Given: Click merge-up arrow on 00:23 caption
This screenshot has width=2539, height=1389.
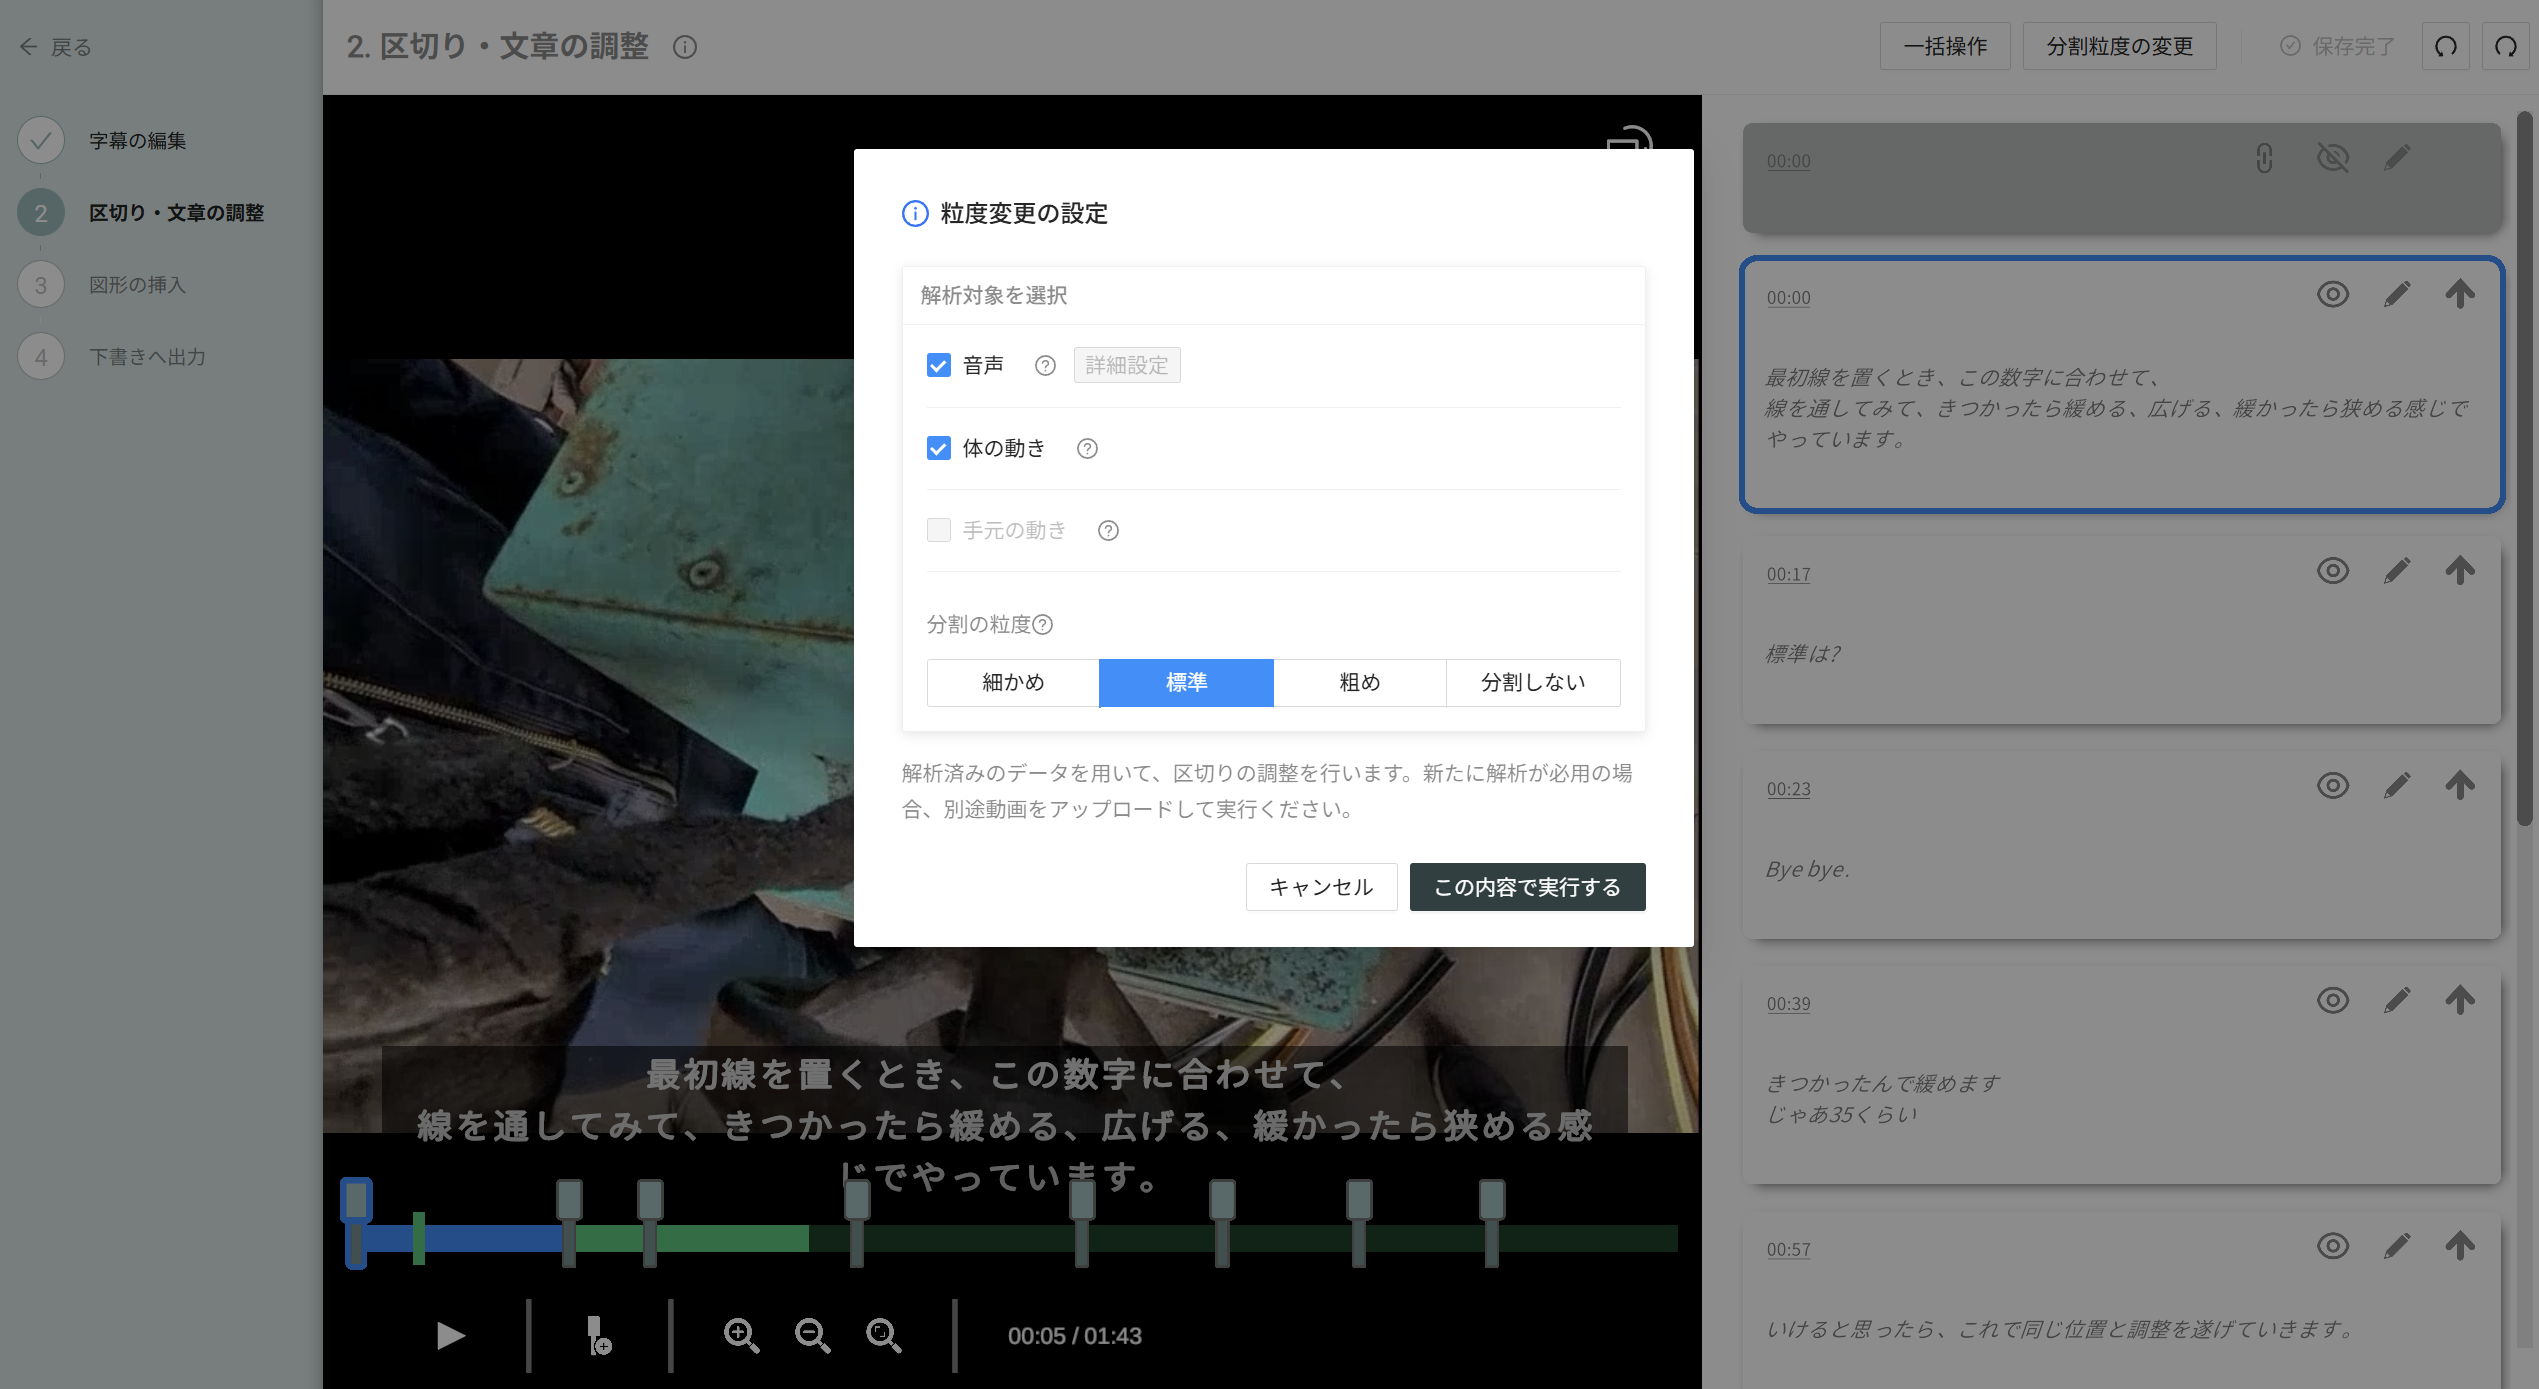Looking at the screenshot, I should point(2460,786).
